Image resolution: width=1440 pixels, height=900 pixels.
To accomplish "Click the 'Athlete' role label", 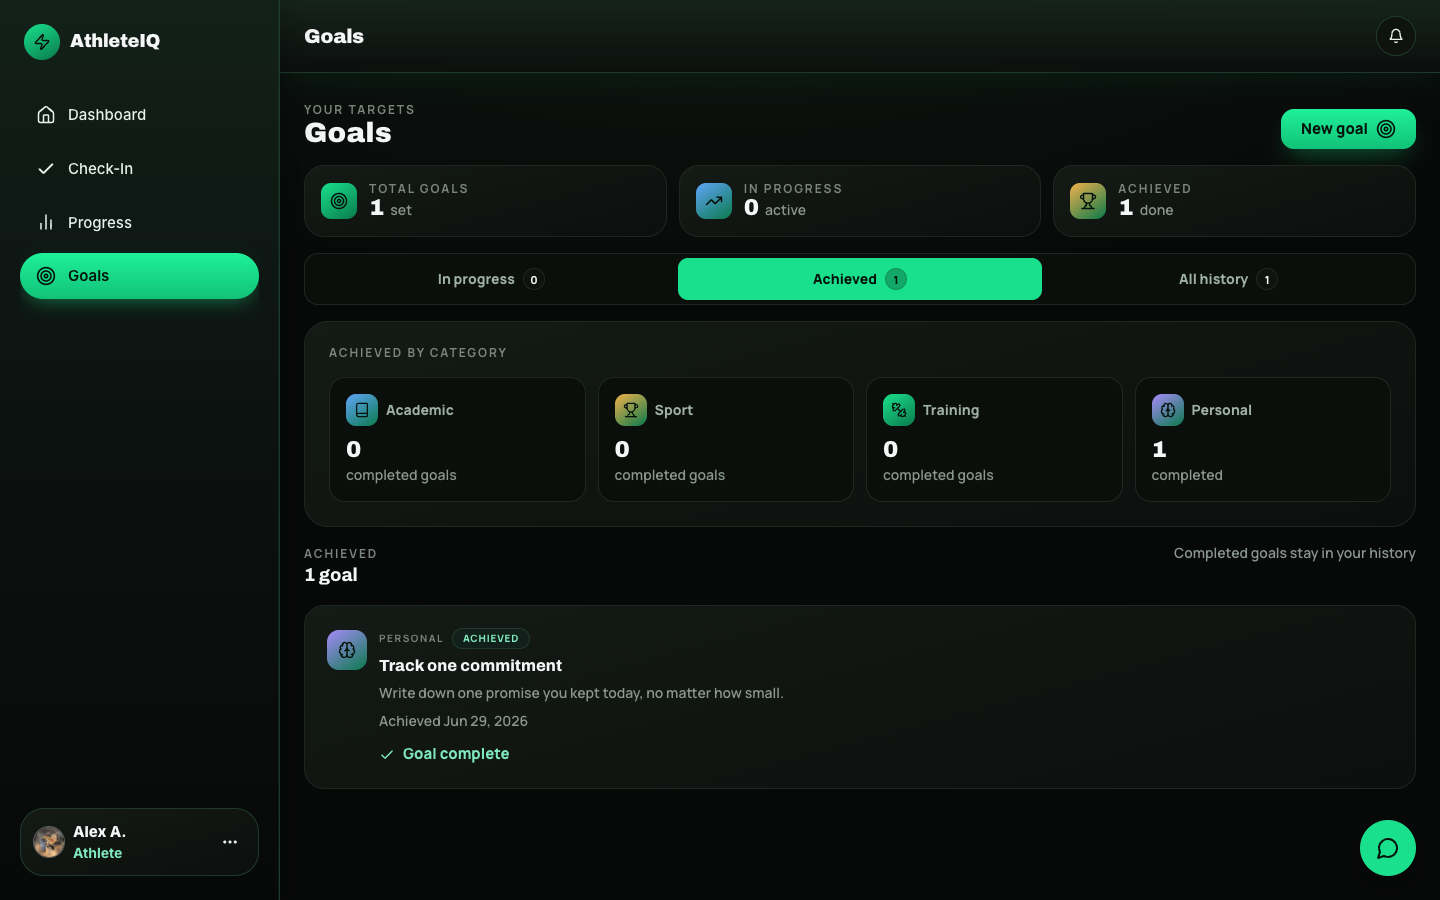I will [x=97, y=853].
